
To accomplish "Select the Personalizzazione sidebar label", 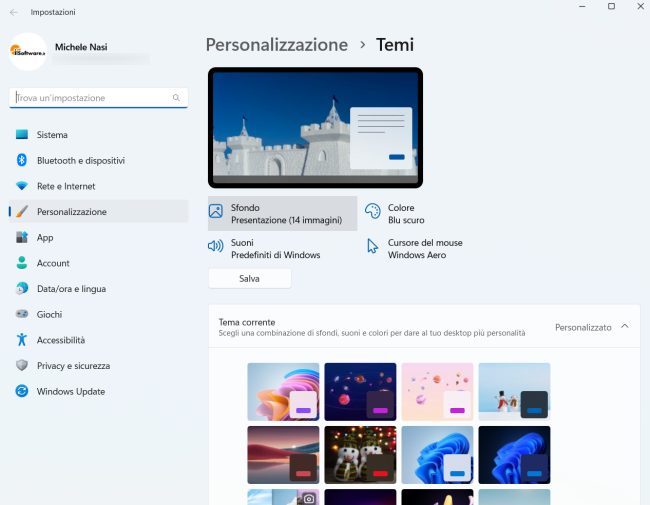I will (72, 212).
